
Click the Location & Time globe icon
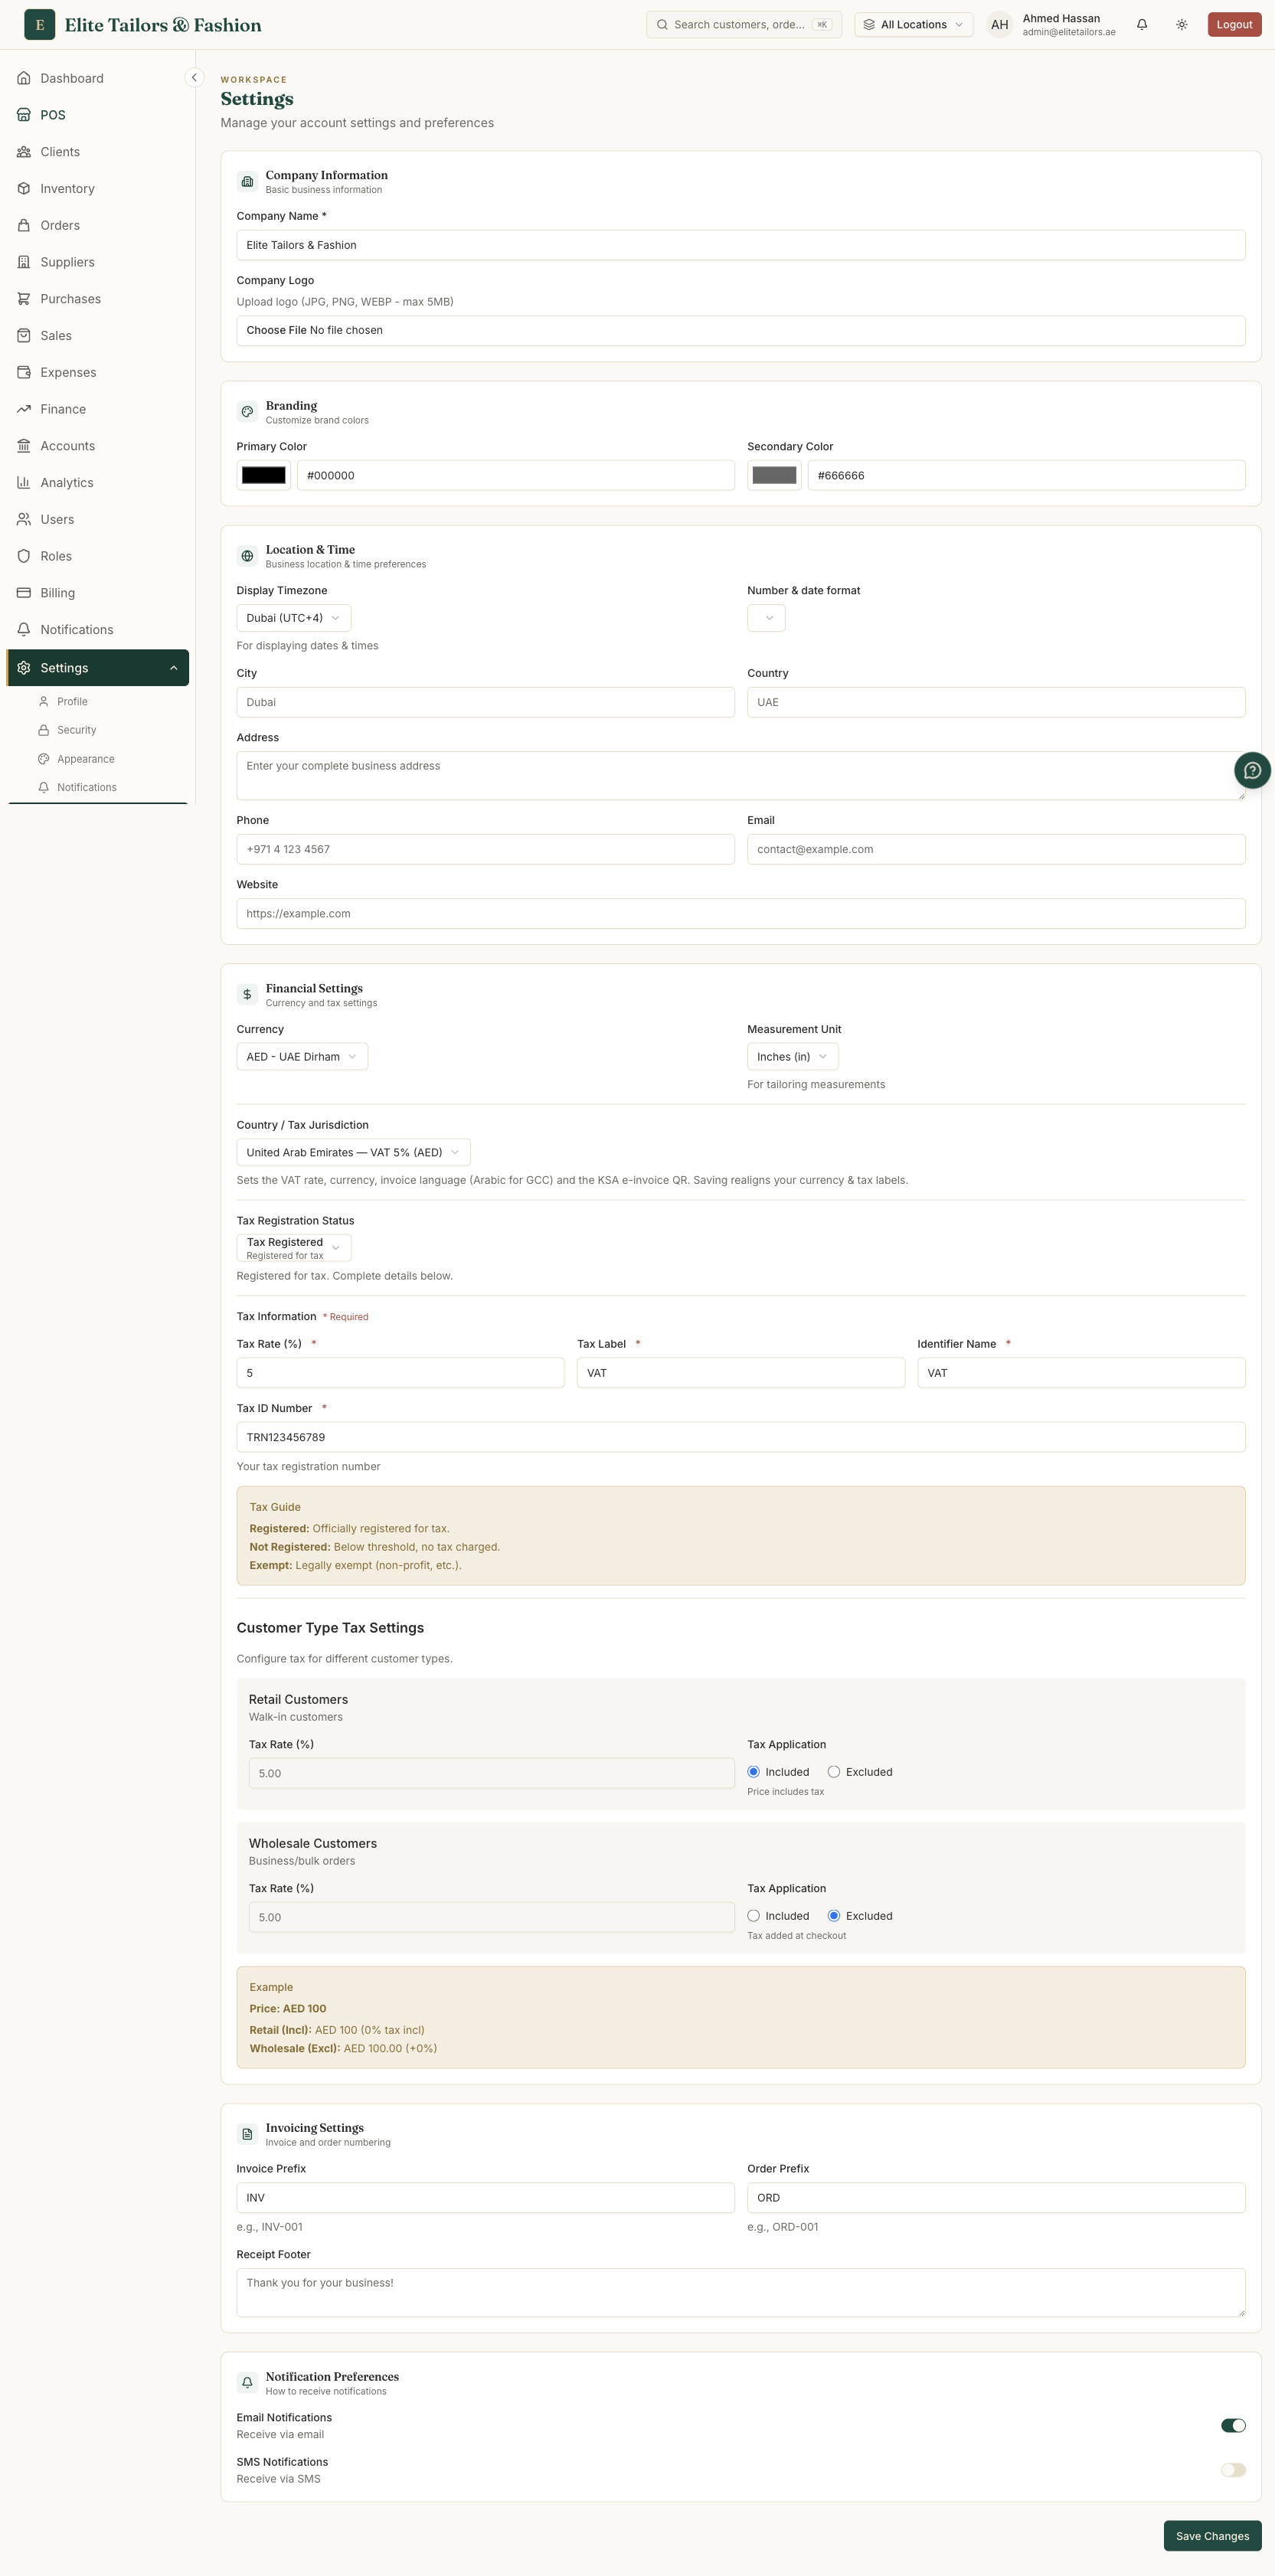coord(247,556)
